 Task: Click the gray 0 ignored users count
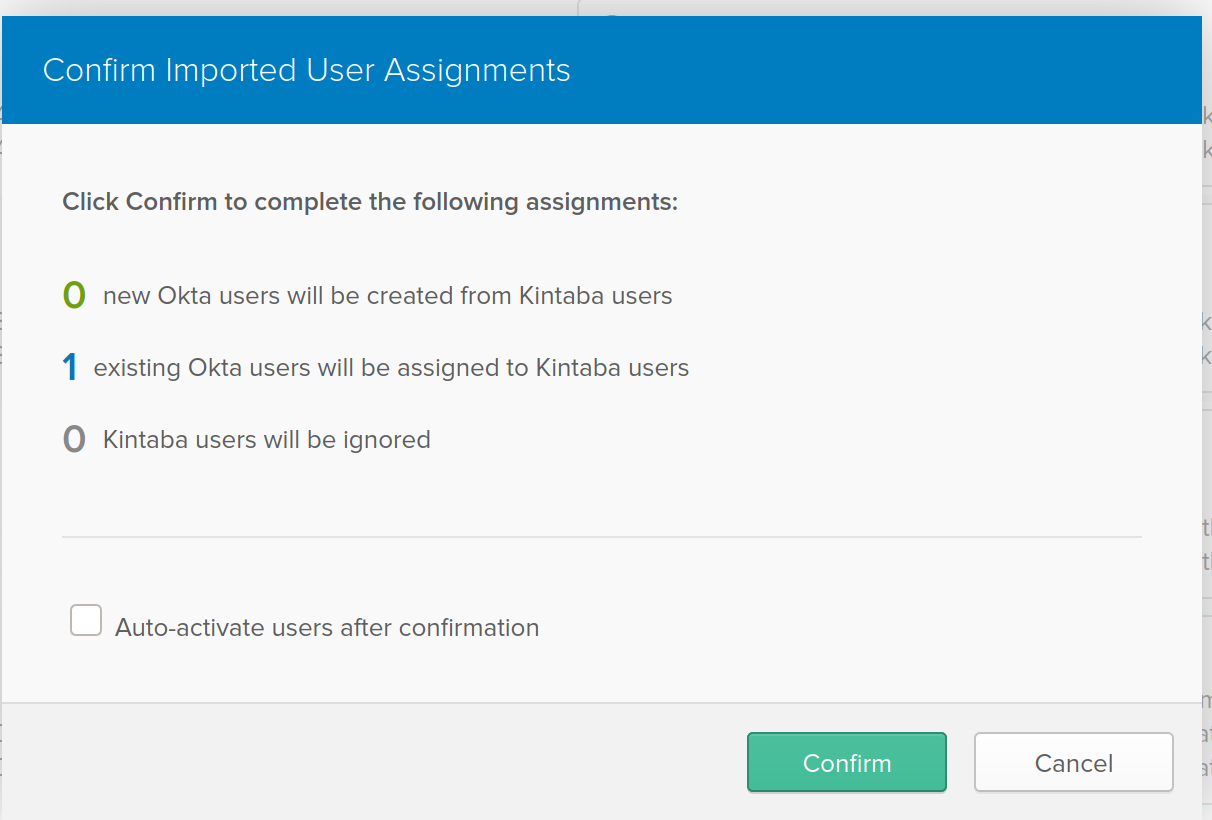click(74, 440)
